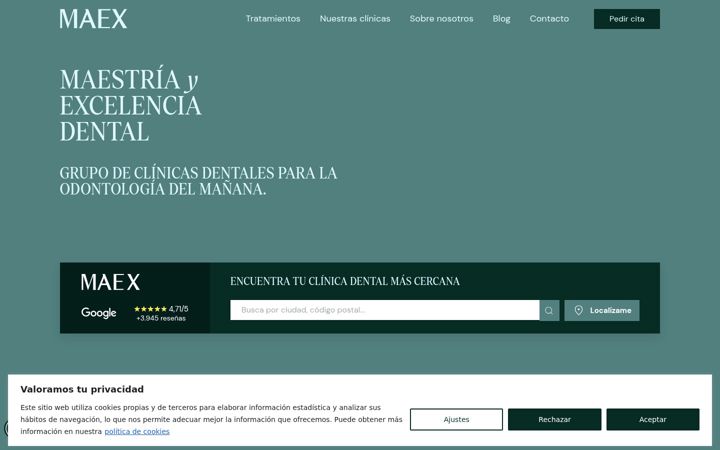Image resolution: width=720 pixels, height=450 pixels.
Task: Reject cookies with Rechazar
Action: (x=554, y=419)
